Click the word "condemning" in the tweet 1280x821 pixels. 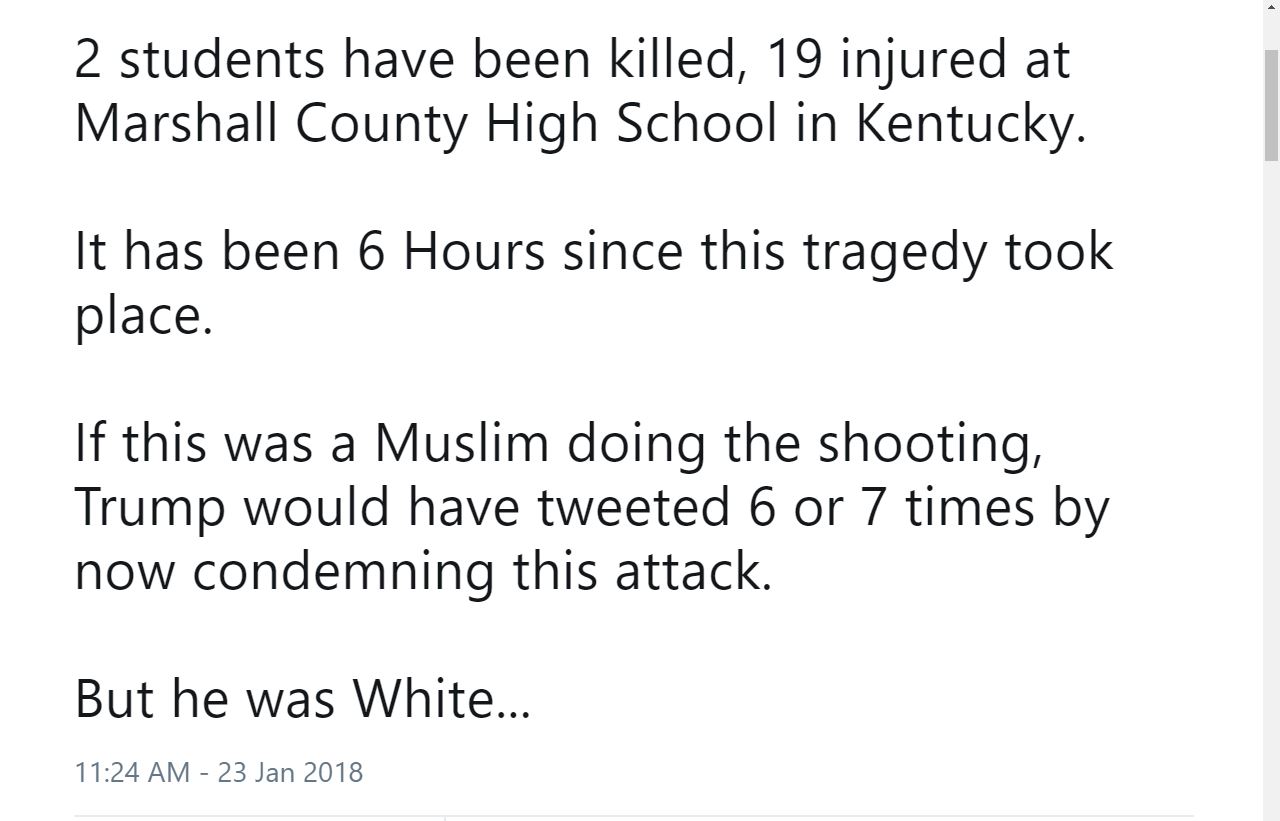click(342, 572)
